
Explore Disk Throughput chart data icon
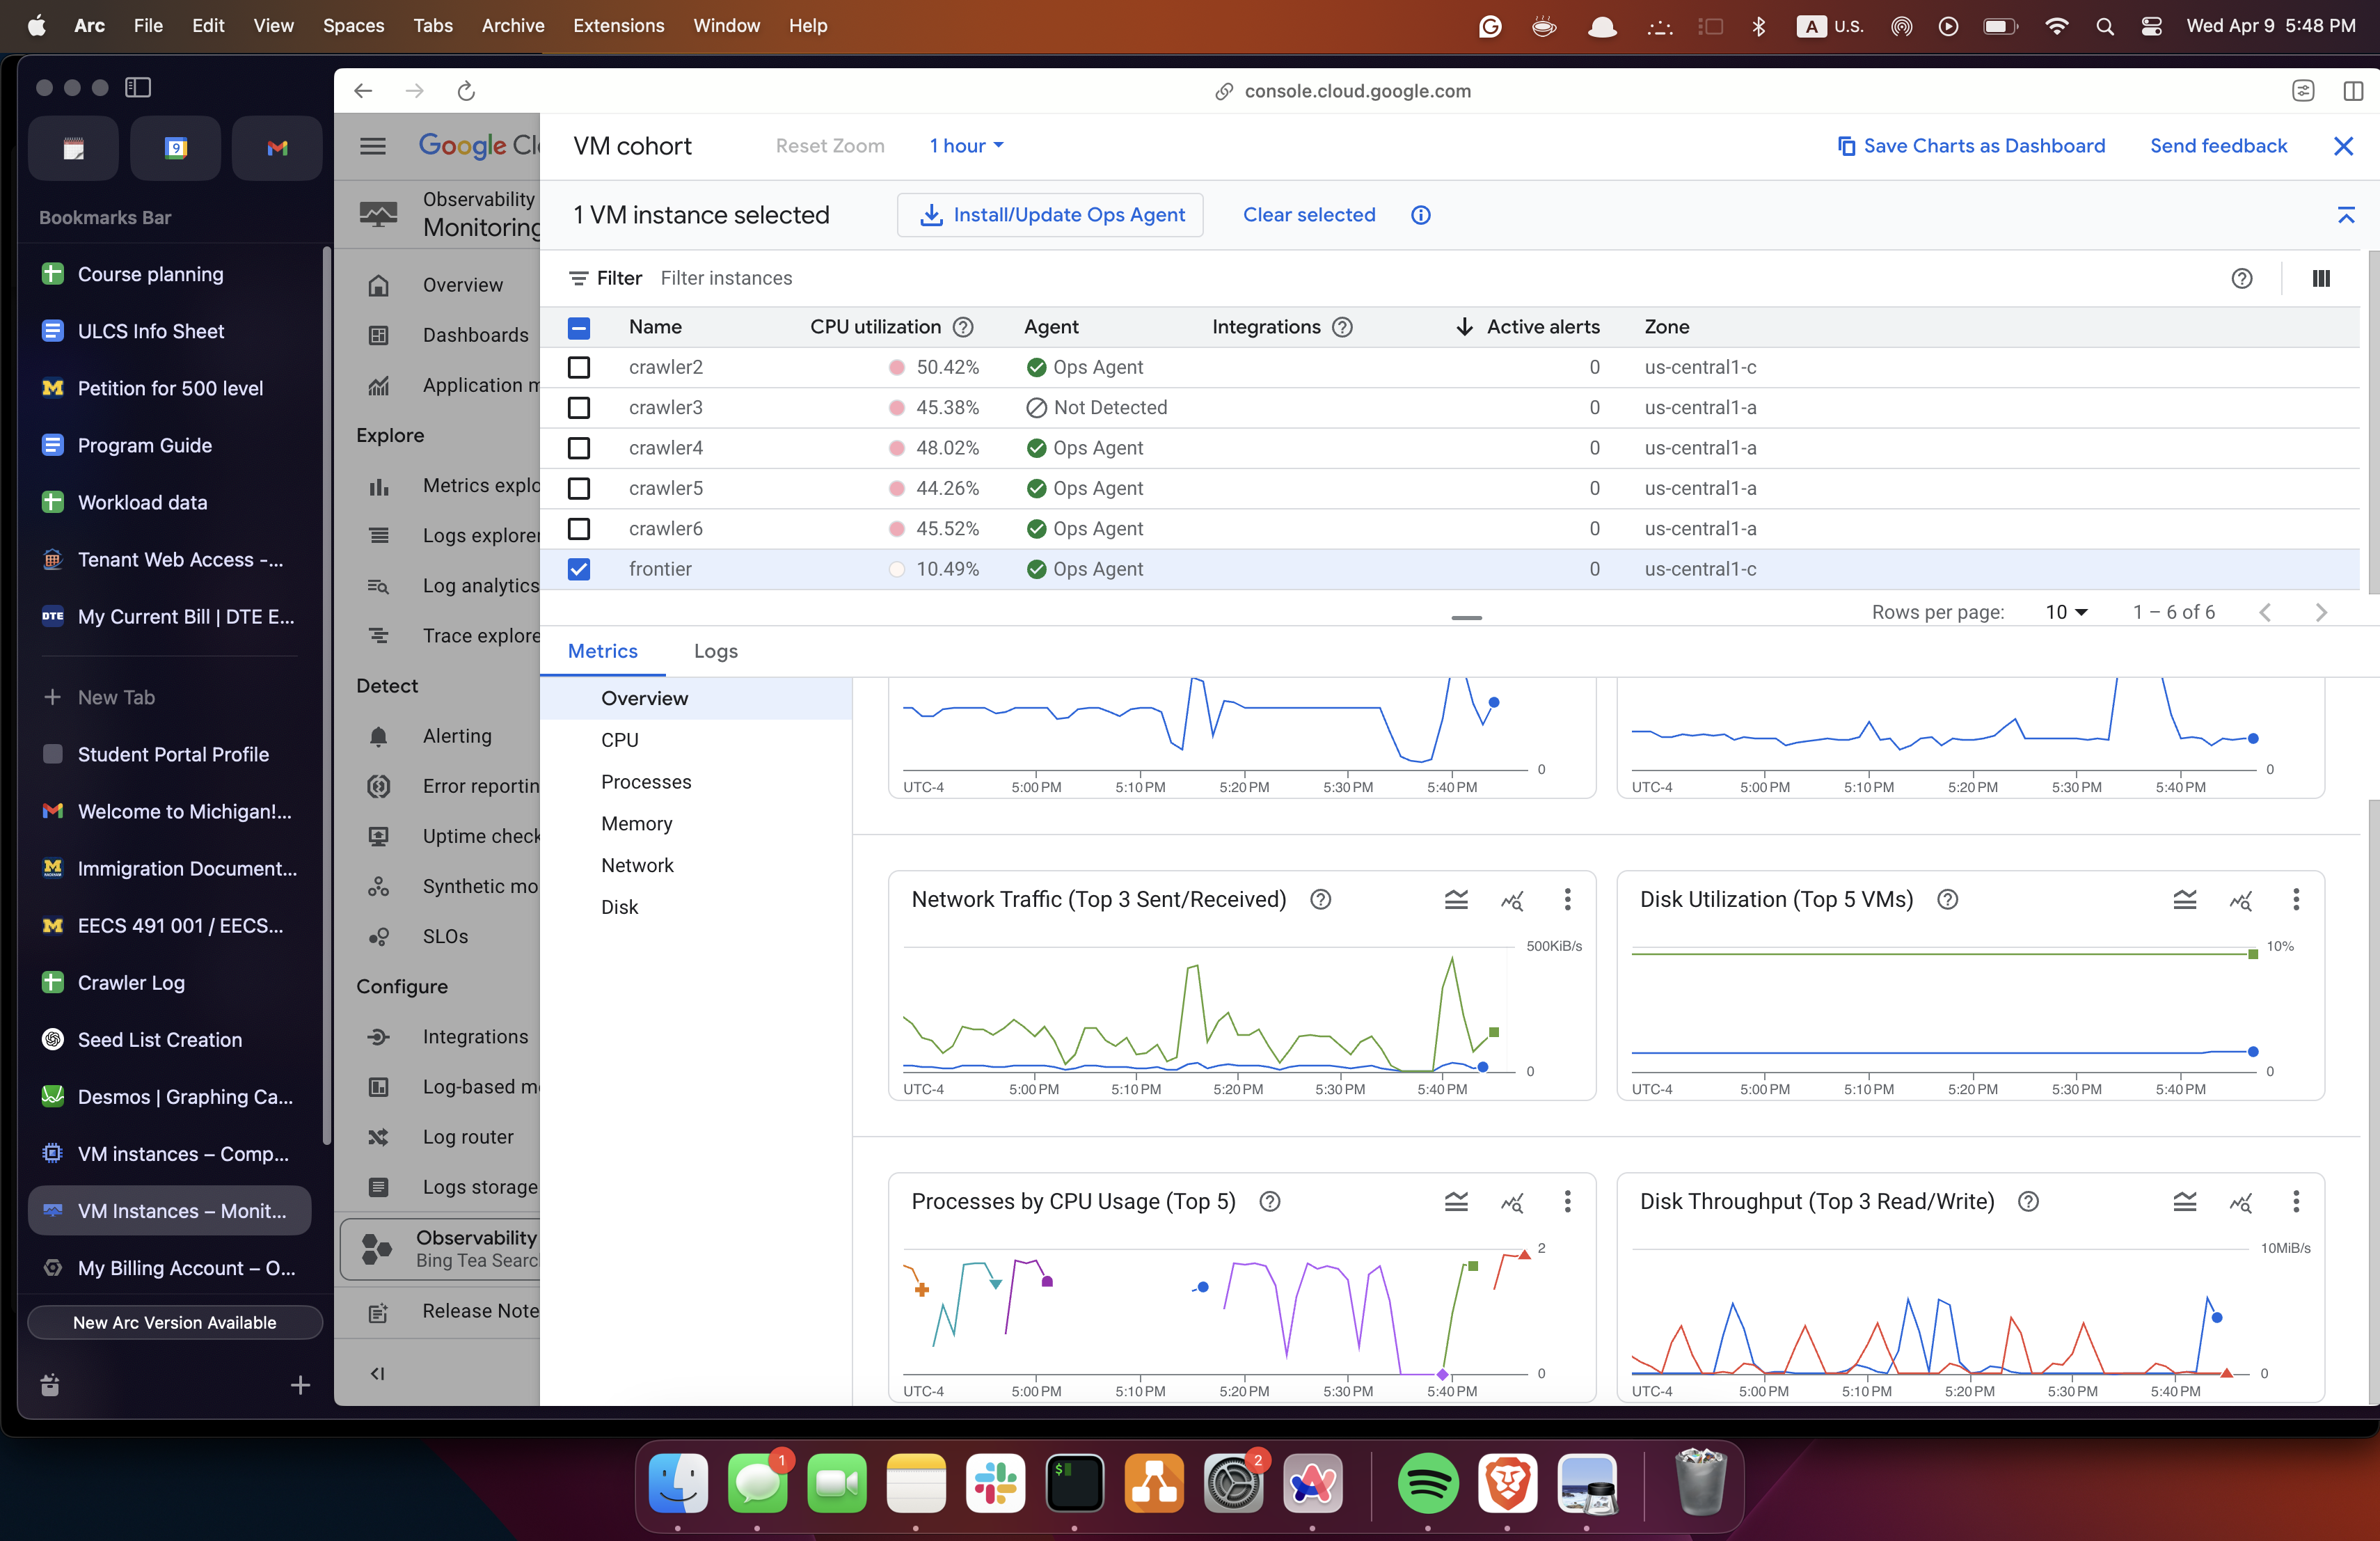2241,1201
